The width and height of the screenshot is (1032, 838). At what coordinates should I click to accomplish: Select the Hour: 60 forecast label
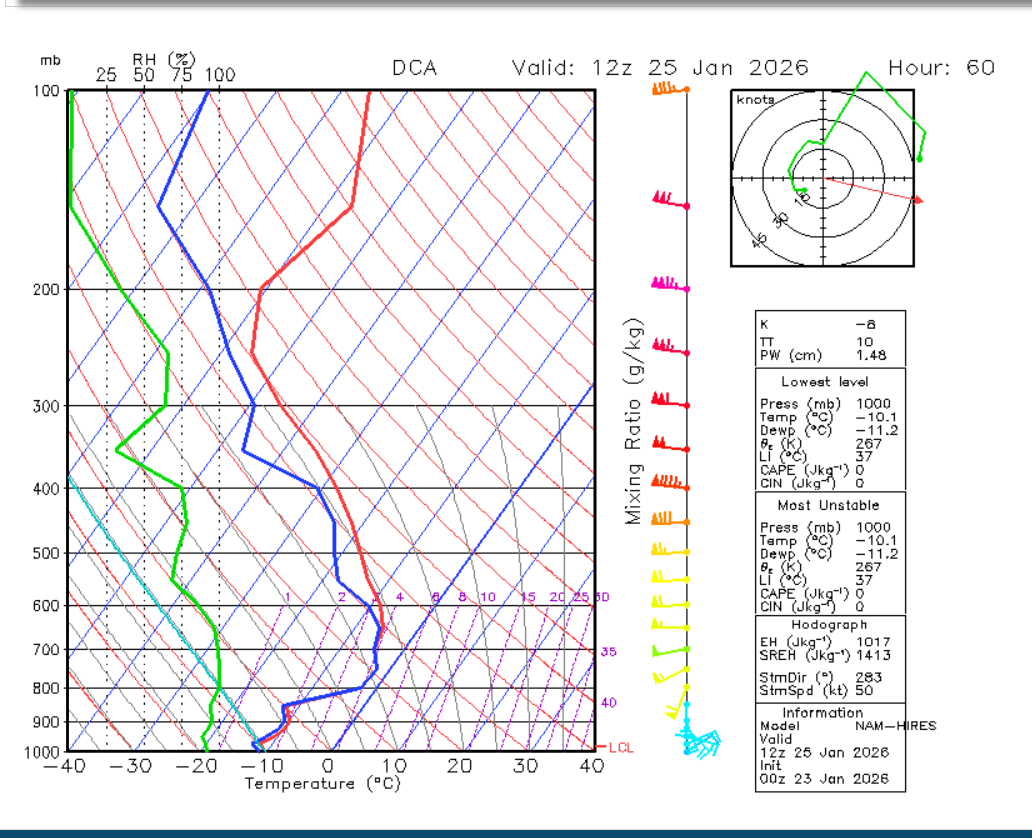click(x=941, y=68)
